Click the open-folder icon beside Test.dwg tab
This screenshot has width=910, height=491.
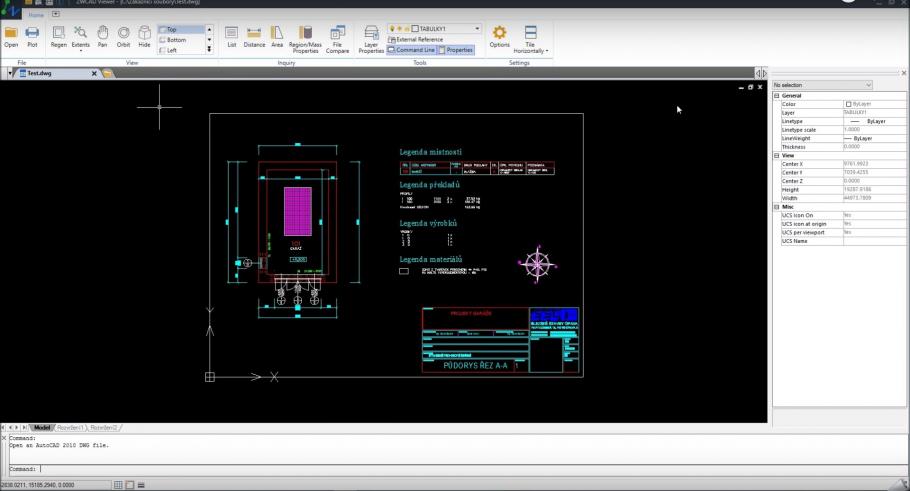tap(107, 73)
